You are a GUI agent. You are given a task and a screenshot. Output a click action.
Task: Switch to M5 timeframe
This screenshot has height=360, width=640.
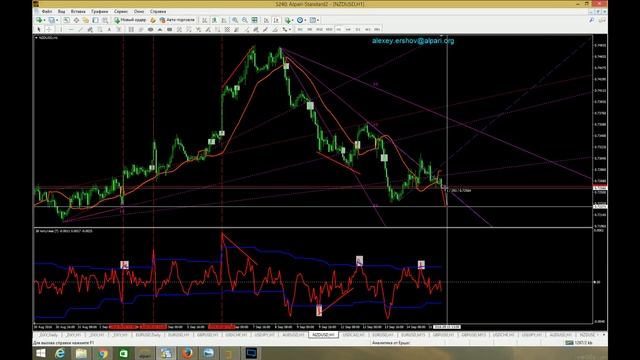click(x=309, y=29)
